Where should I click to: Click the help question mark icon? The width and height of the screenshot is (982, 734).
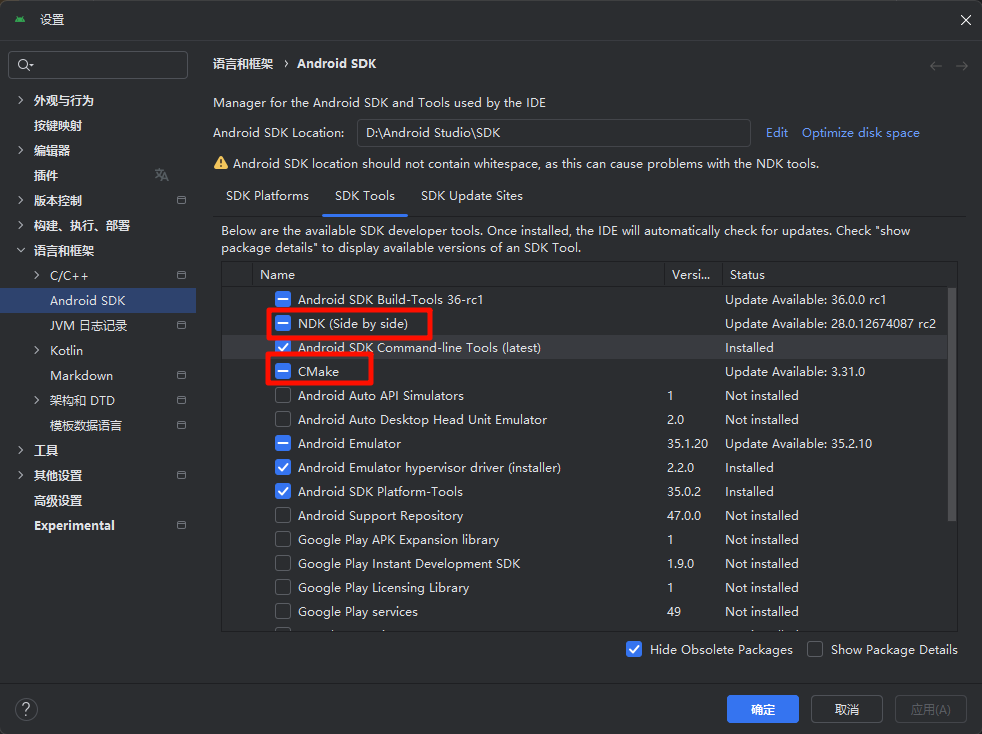click(x=27, y=709)
